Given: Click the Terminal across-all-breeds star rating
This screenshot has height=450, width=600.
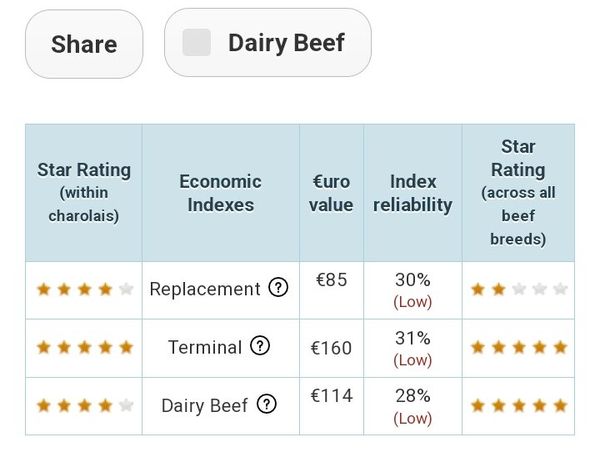Looking at the screenshot, I should click(x=518, y=347).
